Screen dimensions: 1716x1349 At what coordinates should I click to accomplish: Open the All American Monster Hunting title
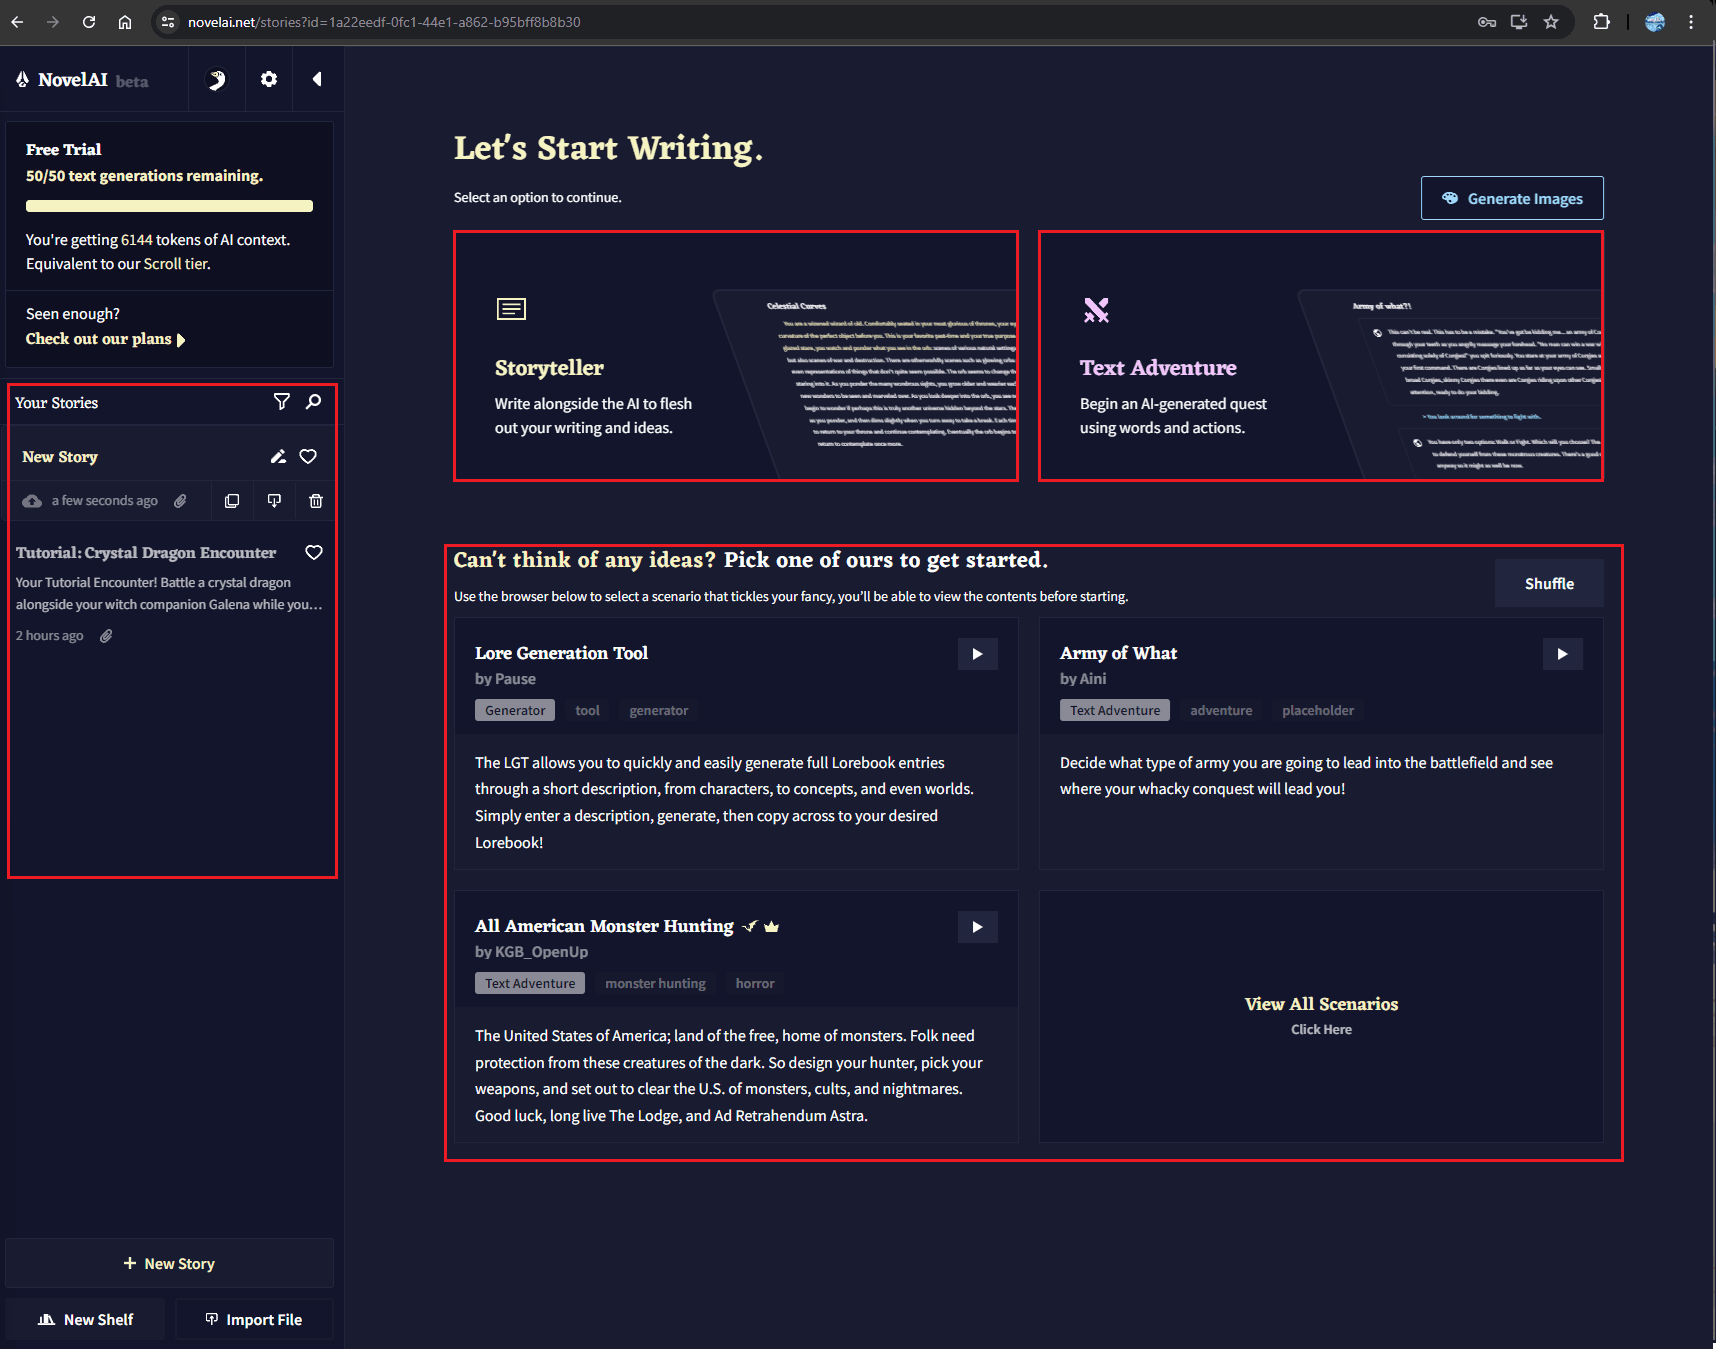604,926
